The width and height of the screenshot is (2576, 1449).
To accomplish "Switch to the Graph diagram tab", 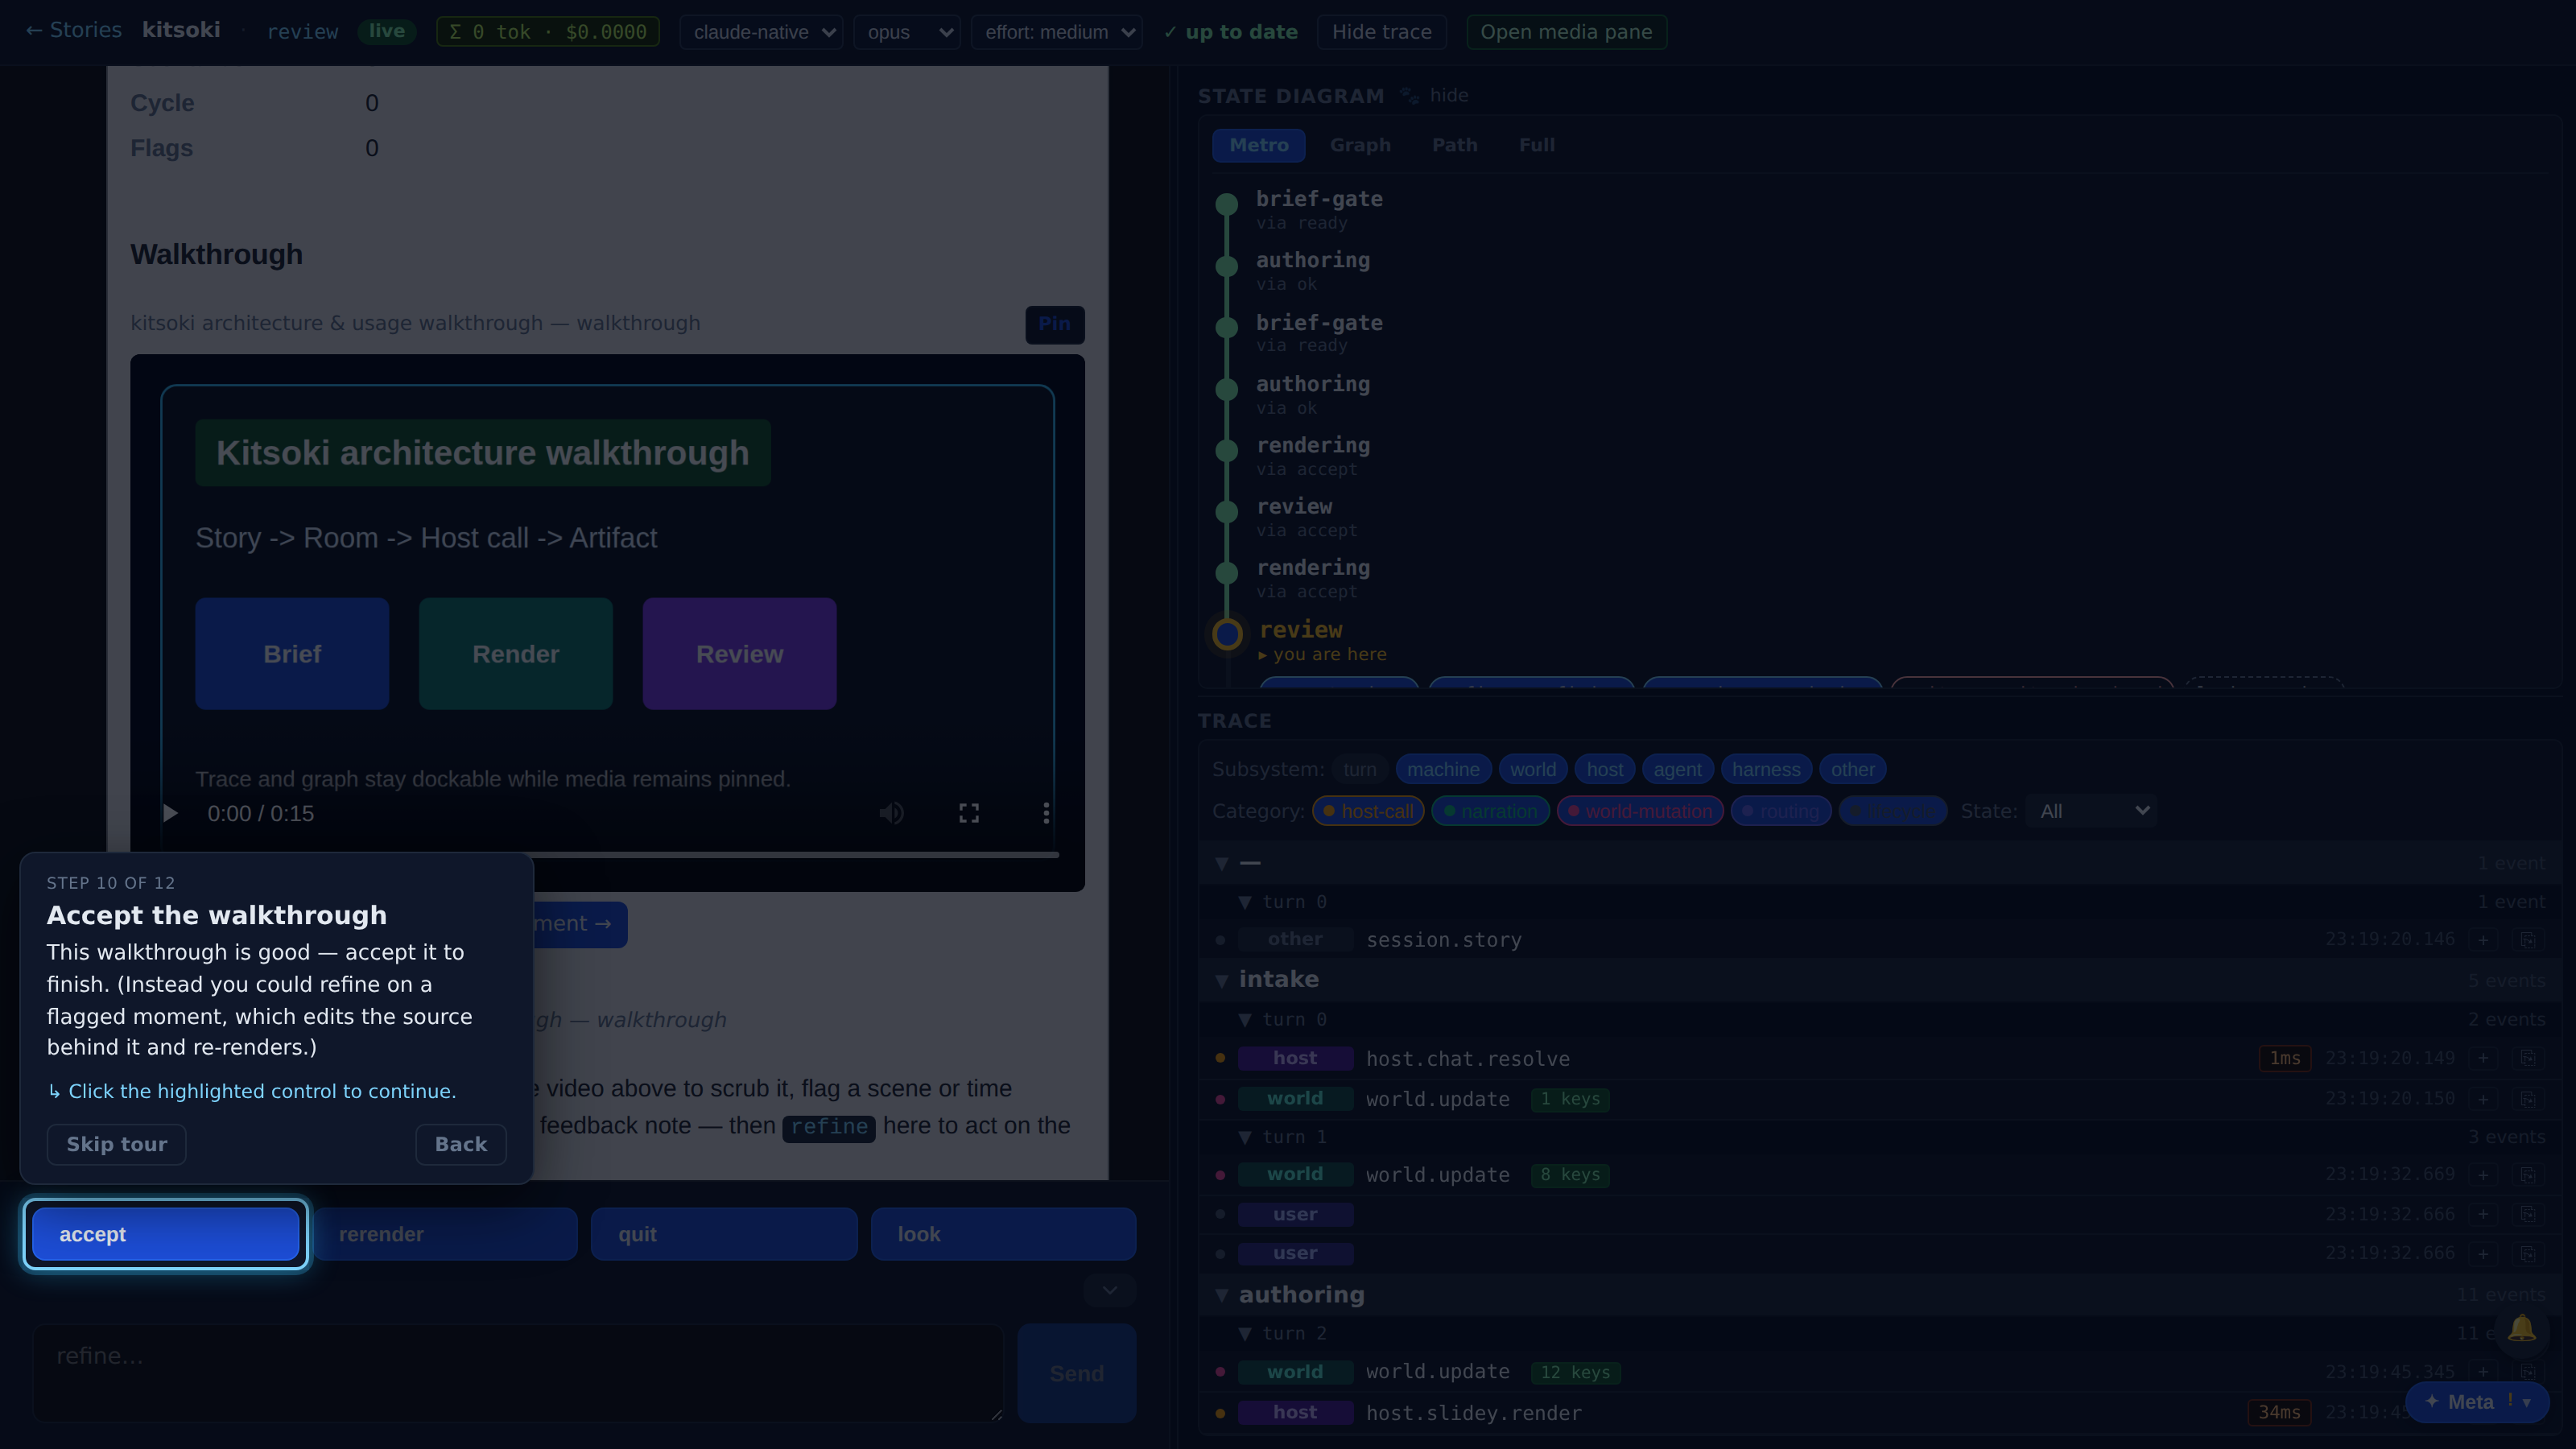I will (x=1360, y=145).
